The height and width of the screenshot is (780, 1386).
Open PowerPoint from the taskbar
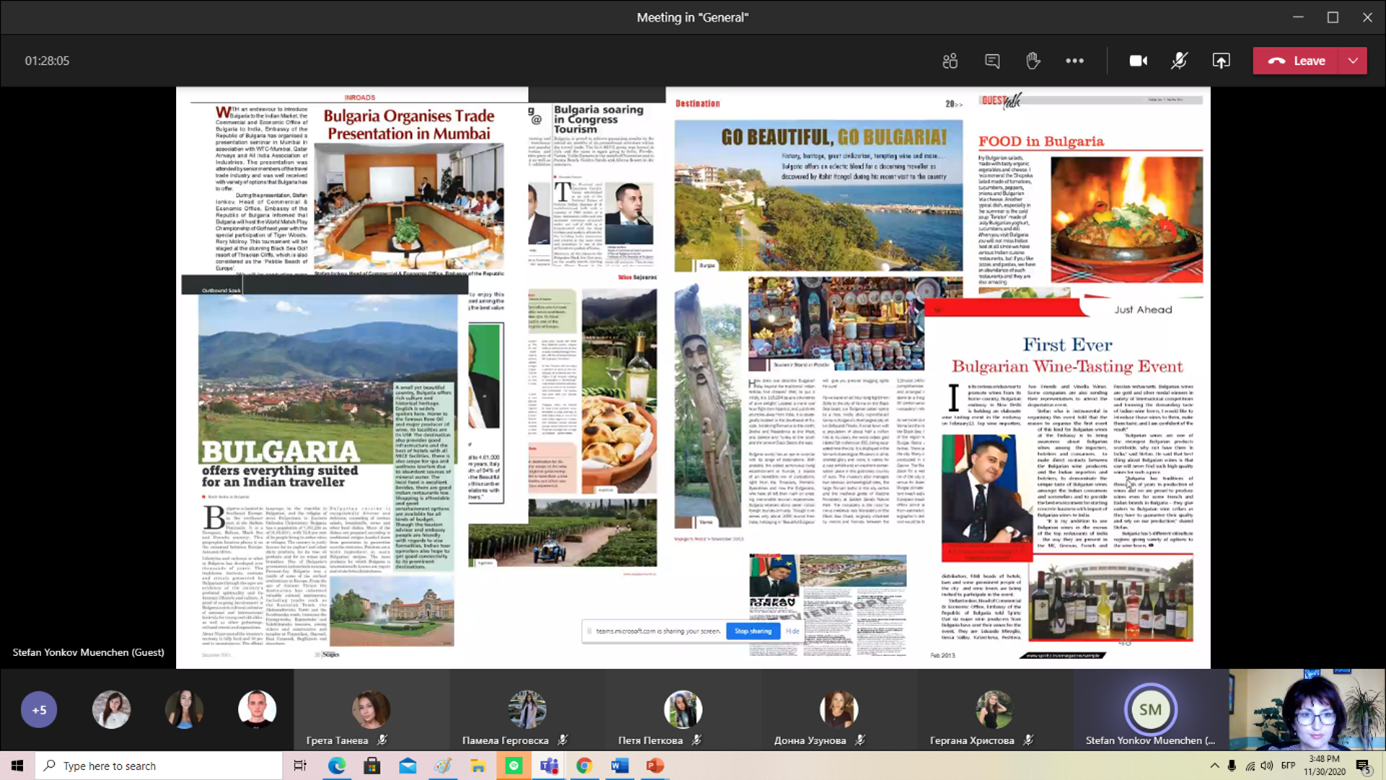tap(655, 766)
